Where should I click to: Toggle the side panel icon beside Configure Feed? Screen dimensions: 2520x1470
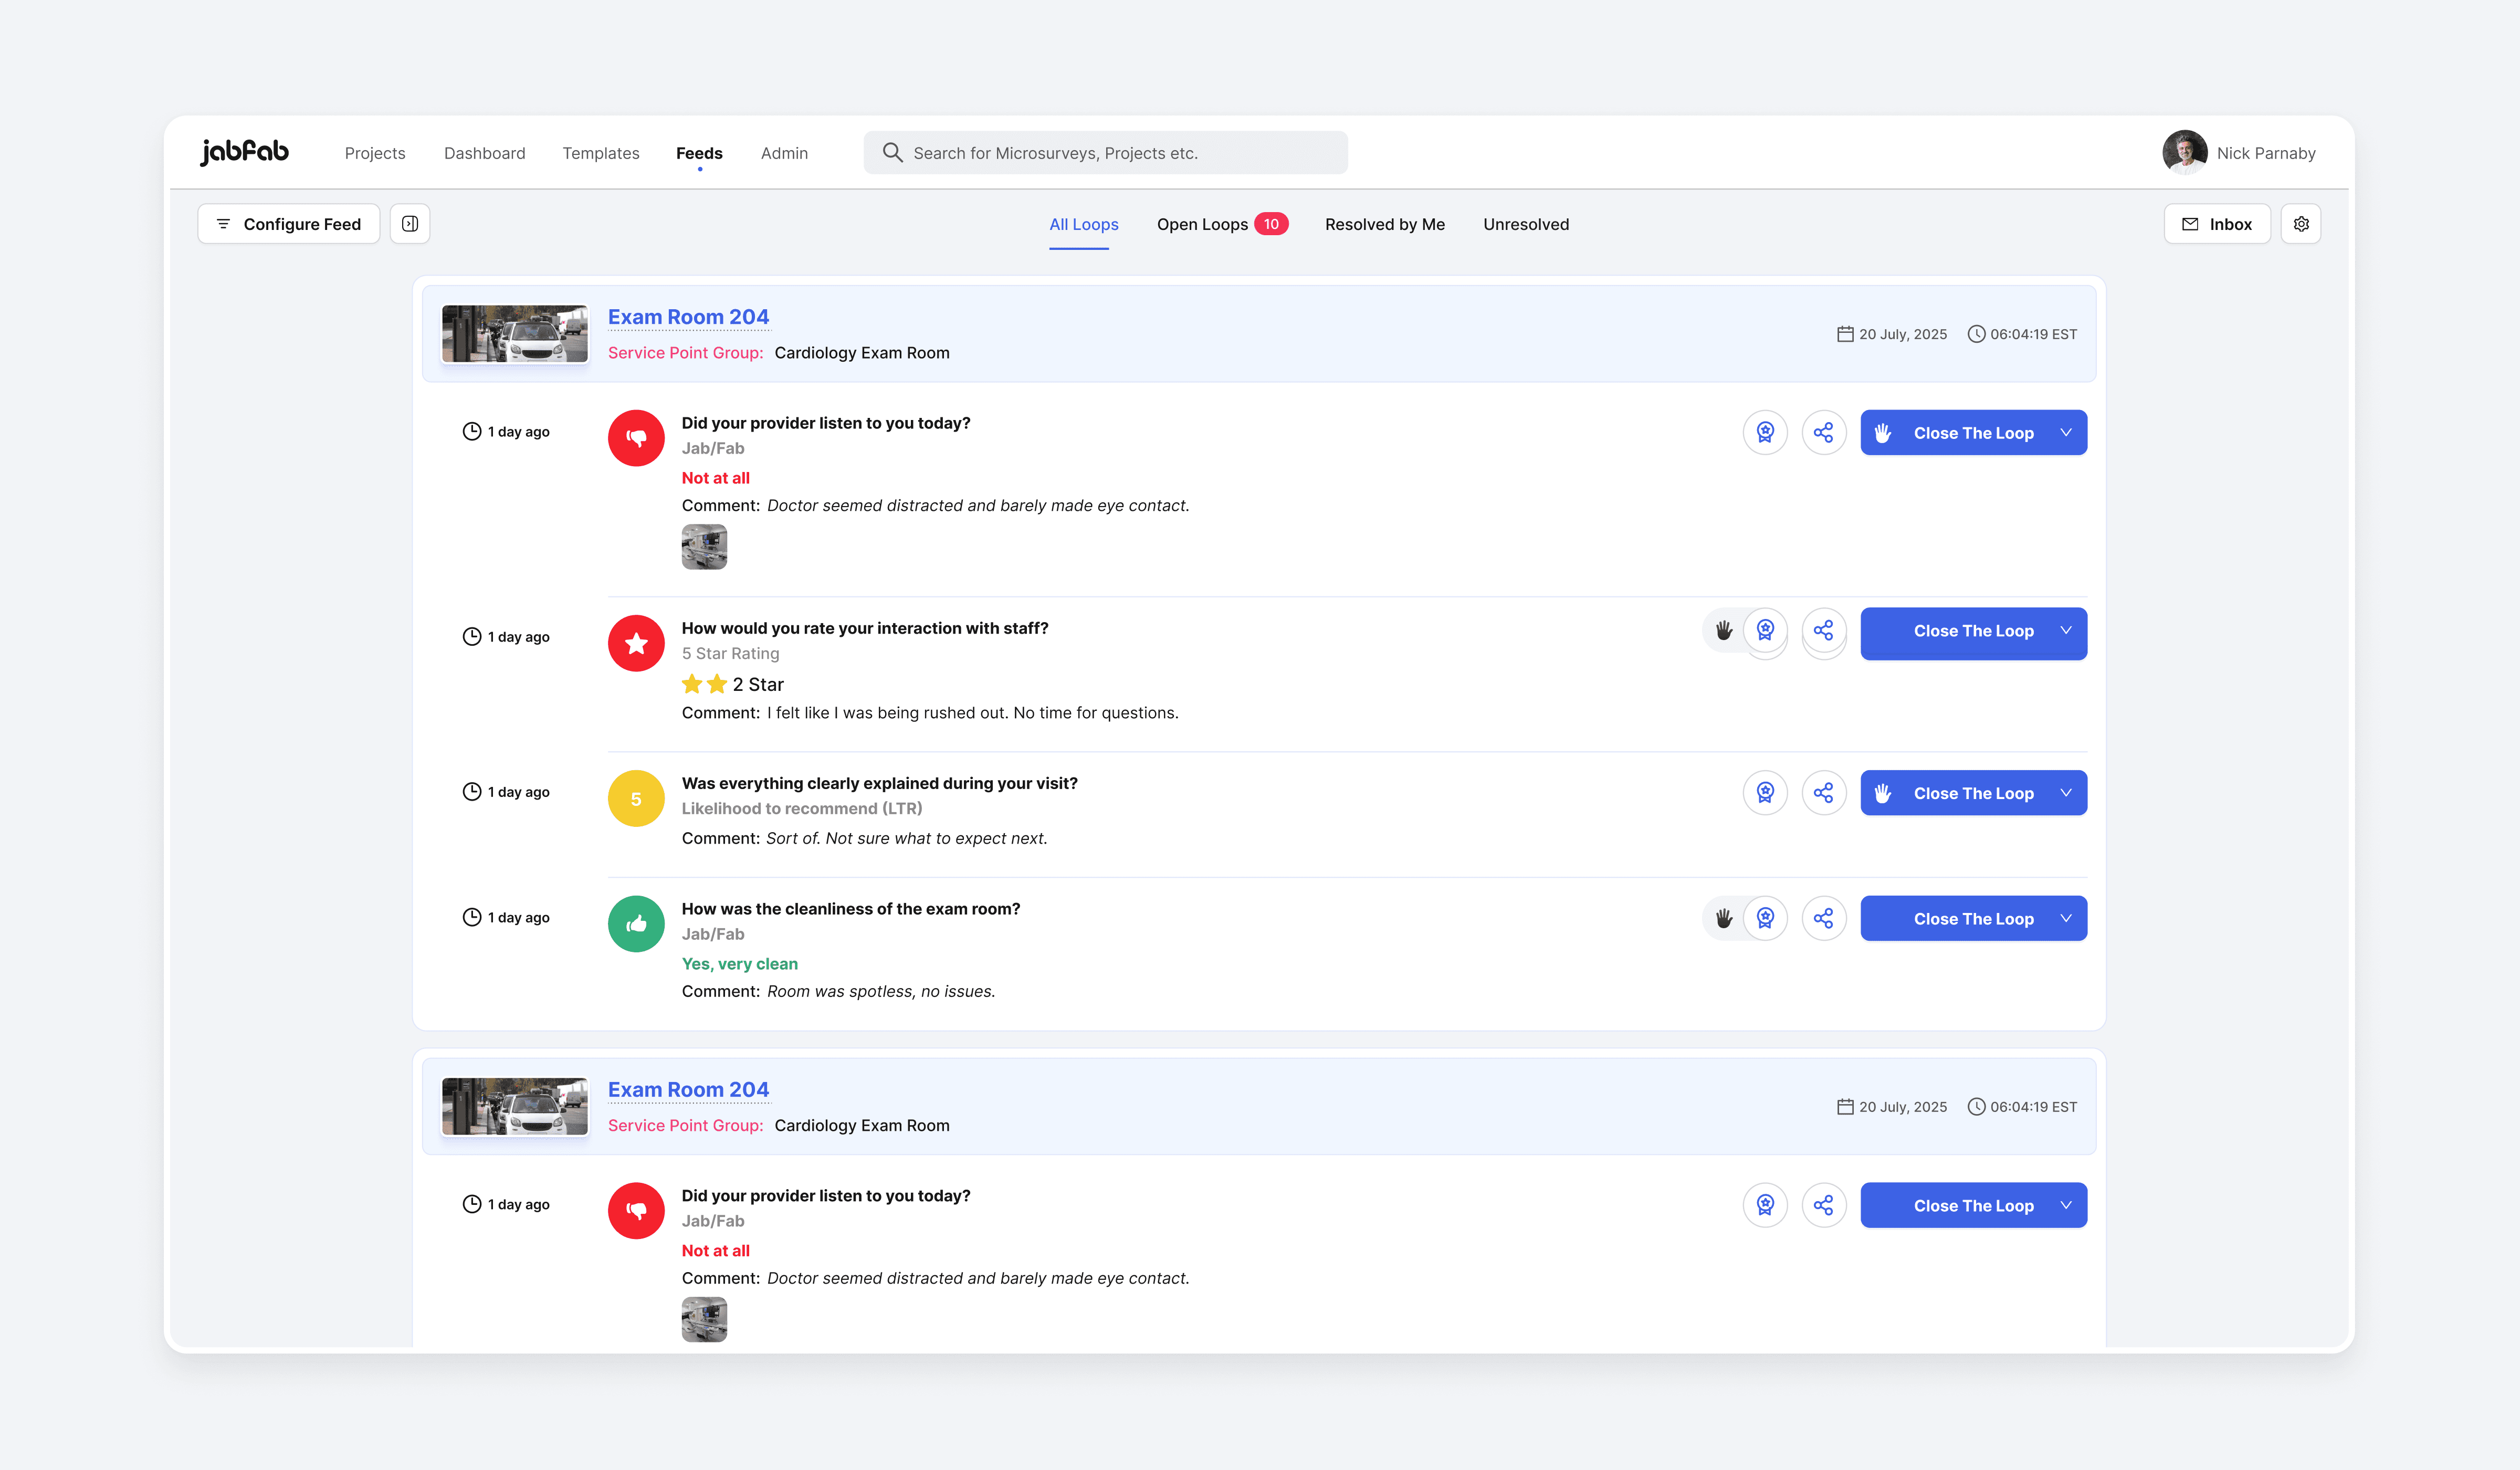pyautogui.click(x=410, y=224)
